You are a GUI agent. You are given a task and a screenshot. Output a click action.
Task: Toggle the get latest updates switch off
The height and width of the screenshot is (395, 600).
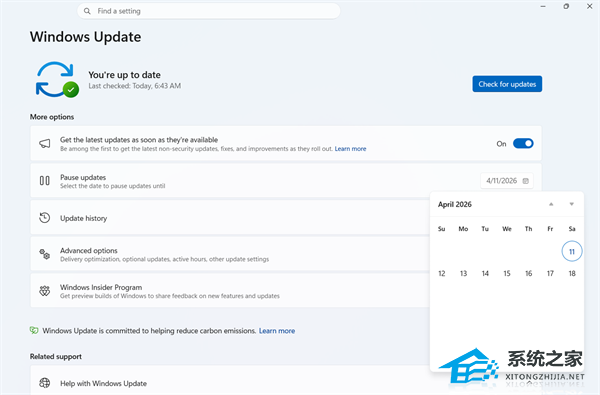(523, 144)
